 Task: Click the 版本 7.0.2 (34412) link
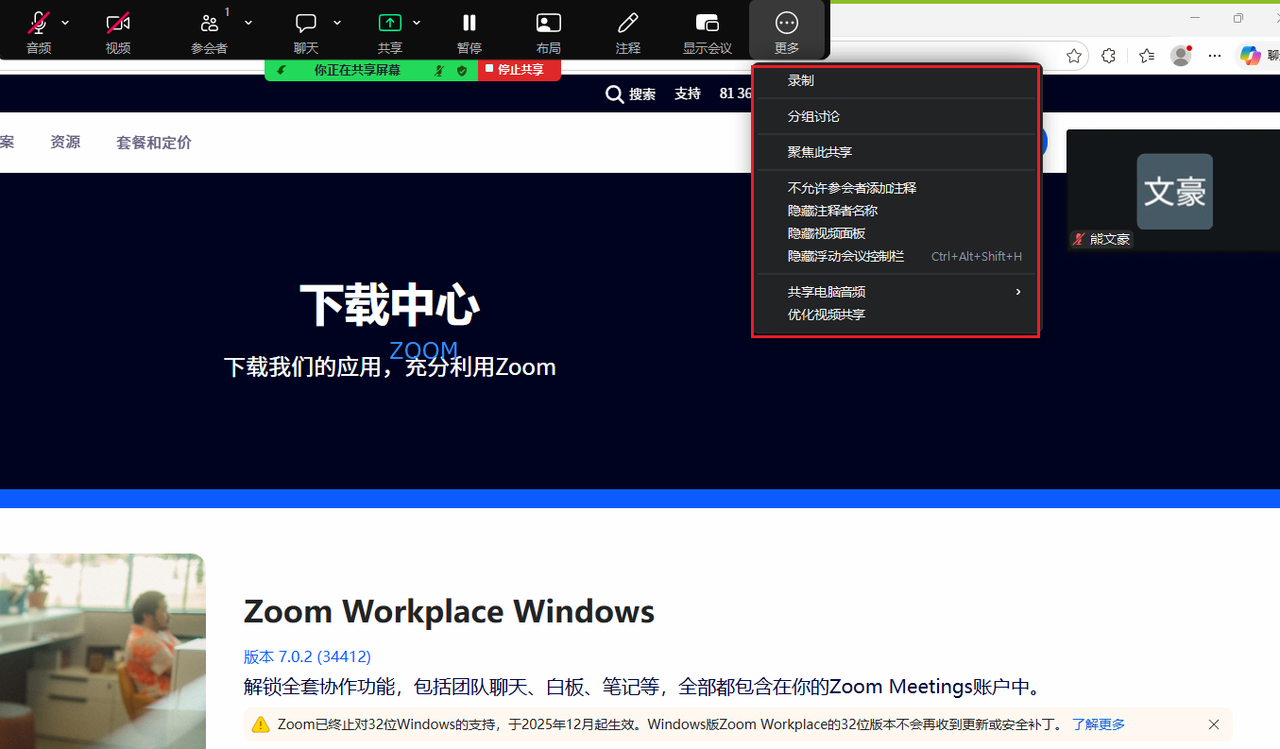[x=307, y=656]
